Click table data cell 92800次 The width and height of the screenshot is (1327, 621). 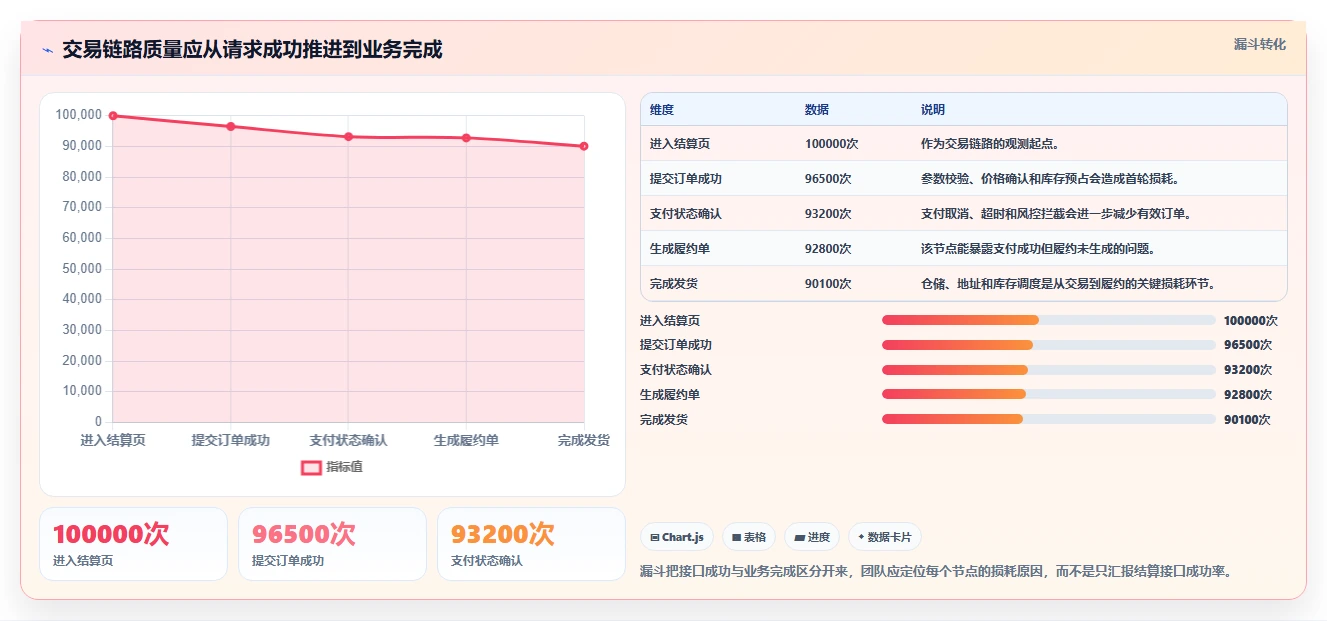coord(828,249)
